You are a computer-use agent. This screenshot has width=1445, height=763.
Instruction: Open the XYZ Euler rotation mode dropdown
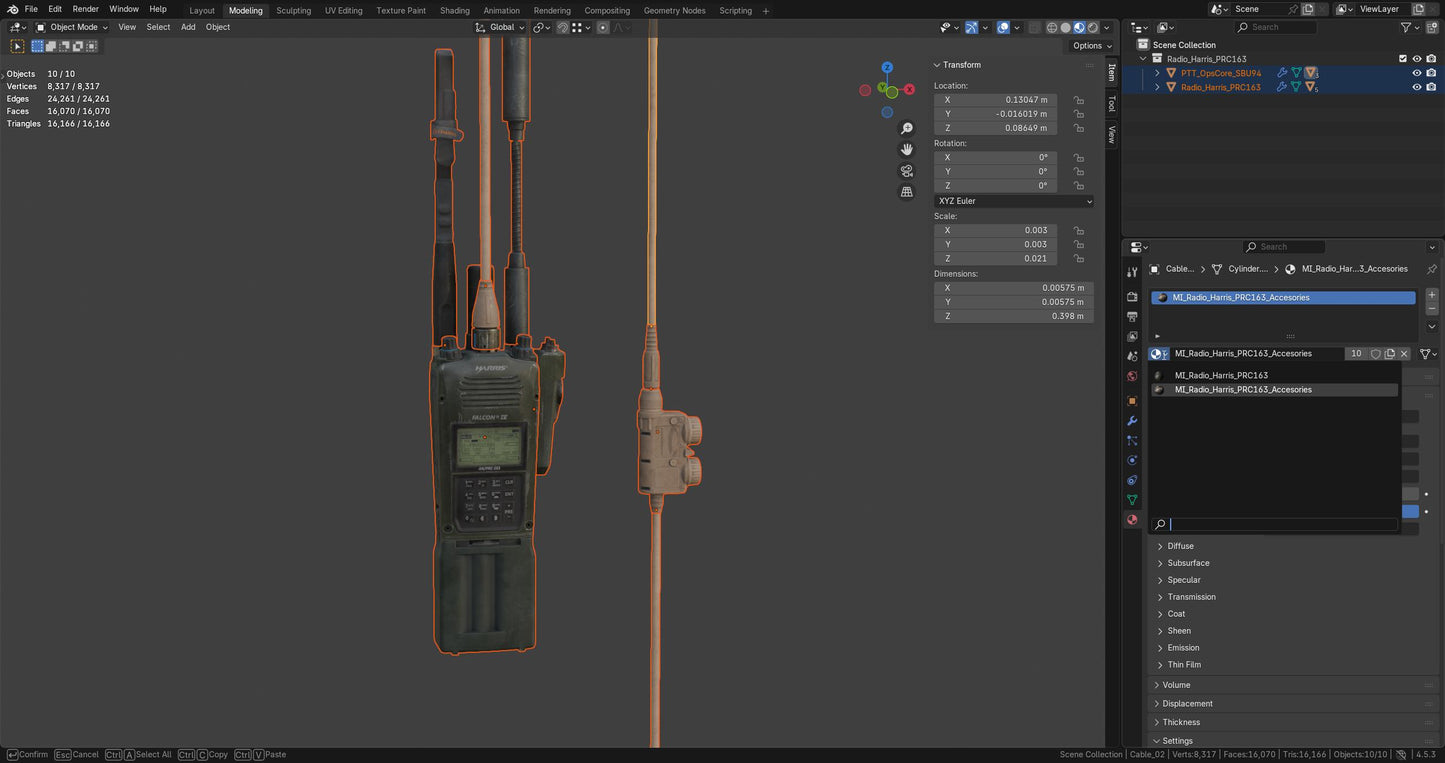1014,201
